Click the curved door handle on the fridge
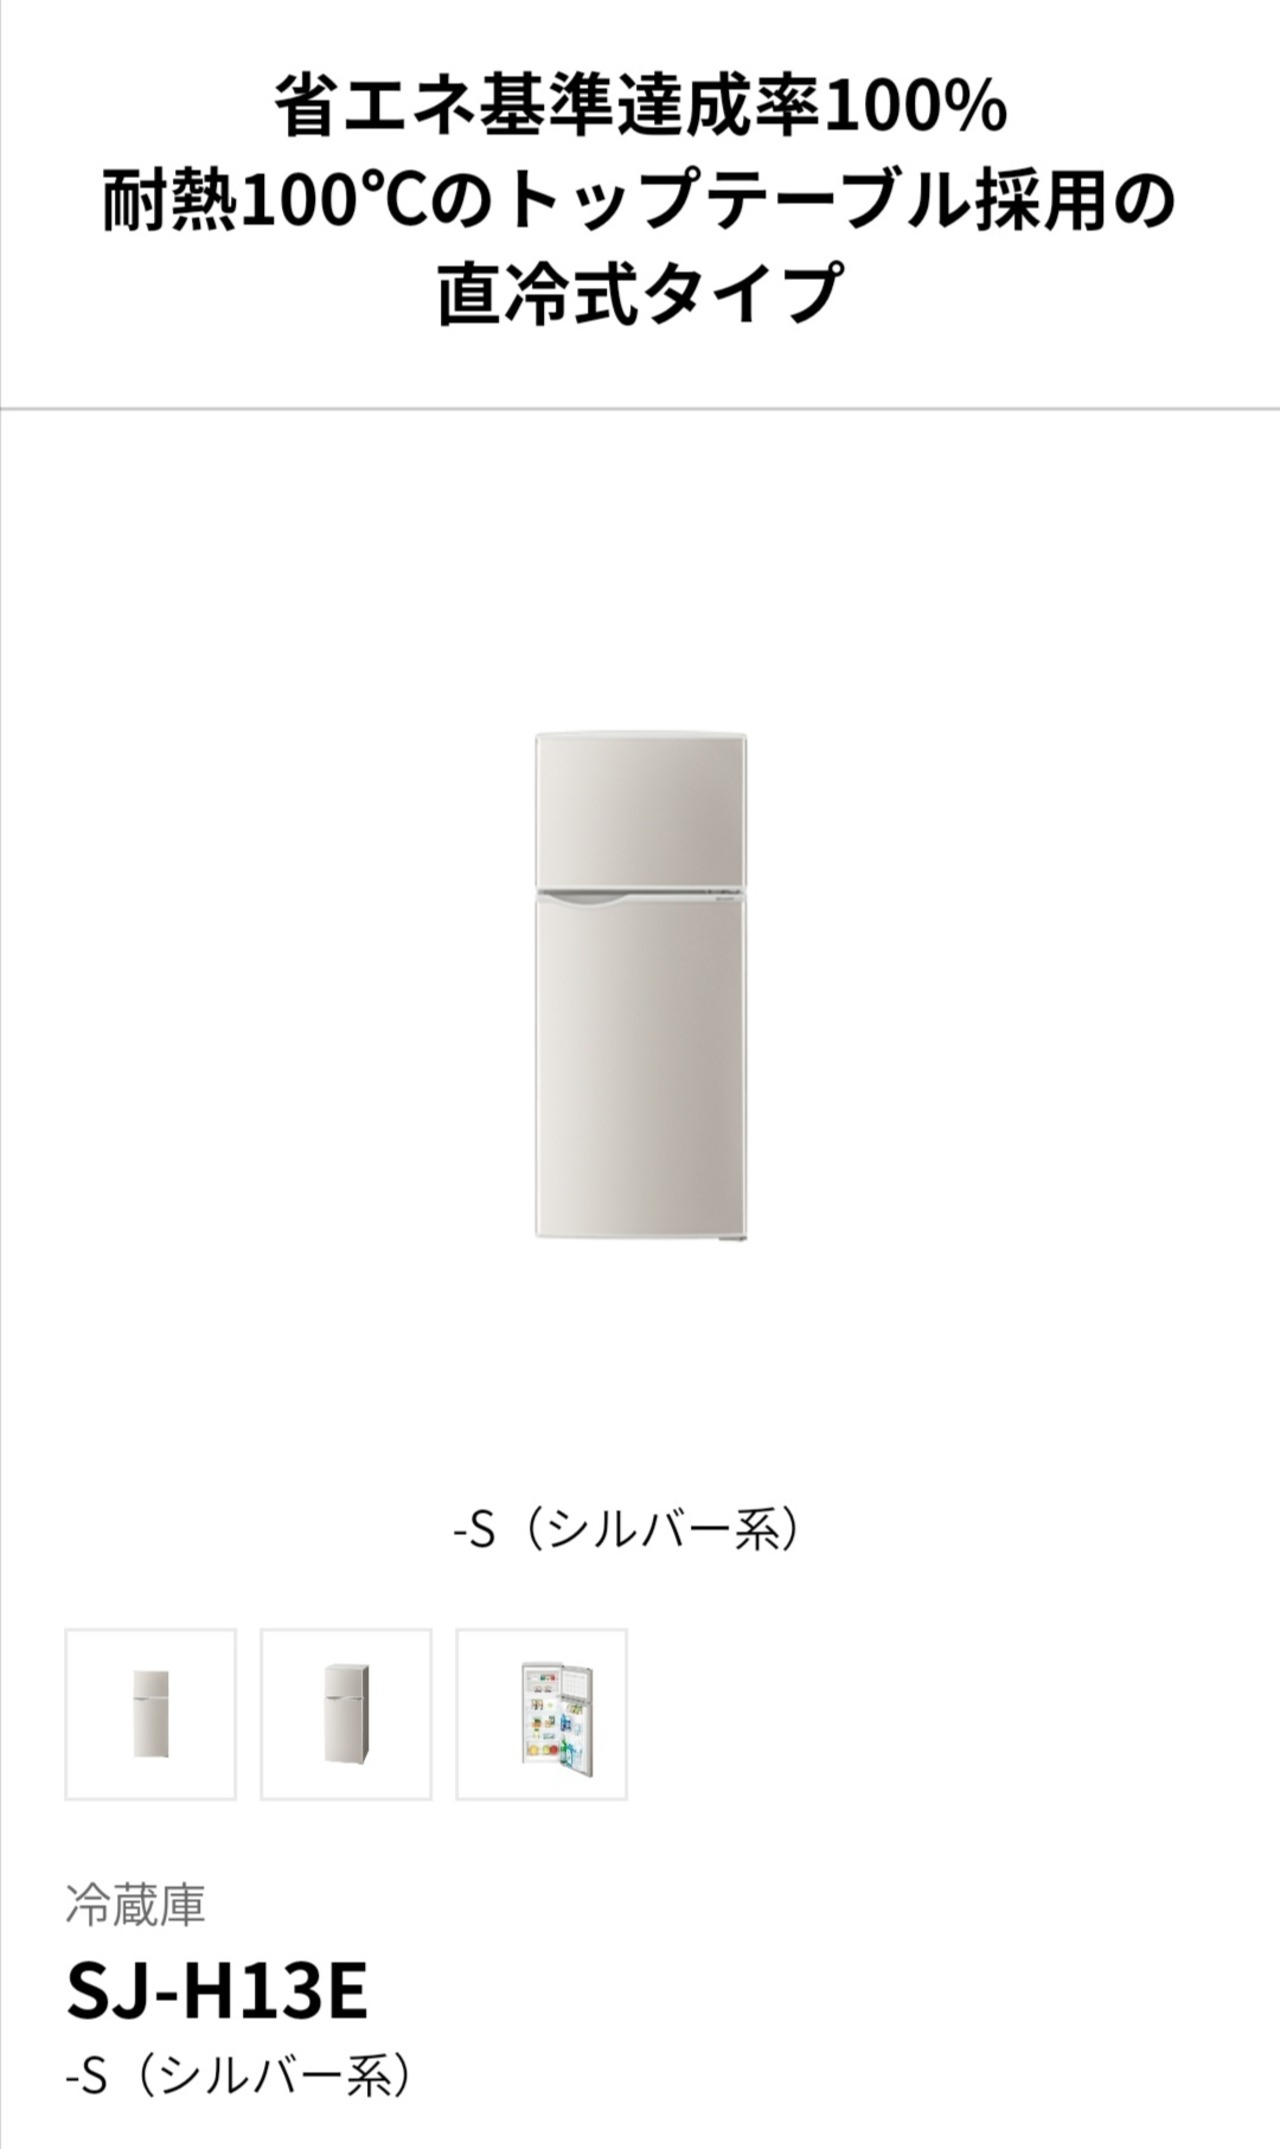 (586, 903)
